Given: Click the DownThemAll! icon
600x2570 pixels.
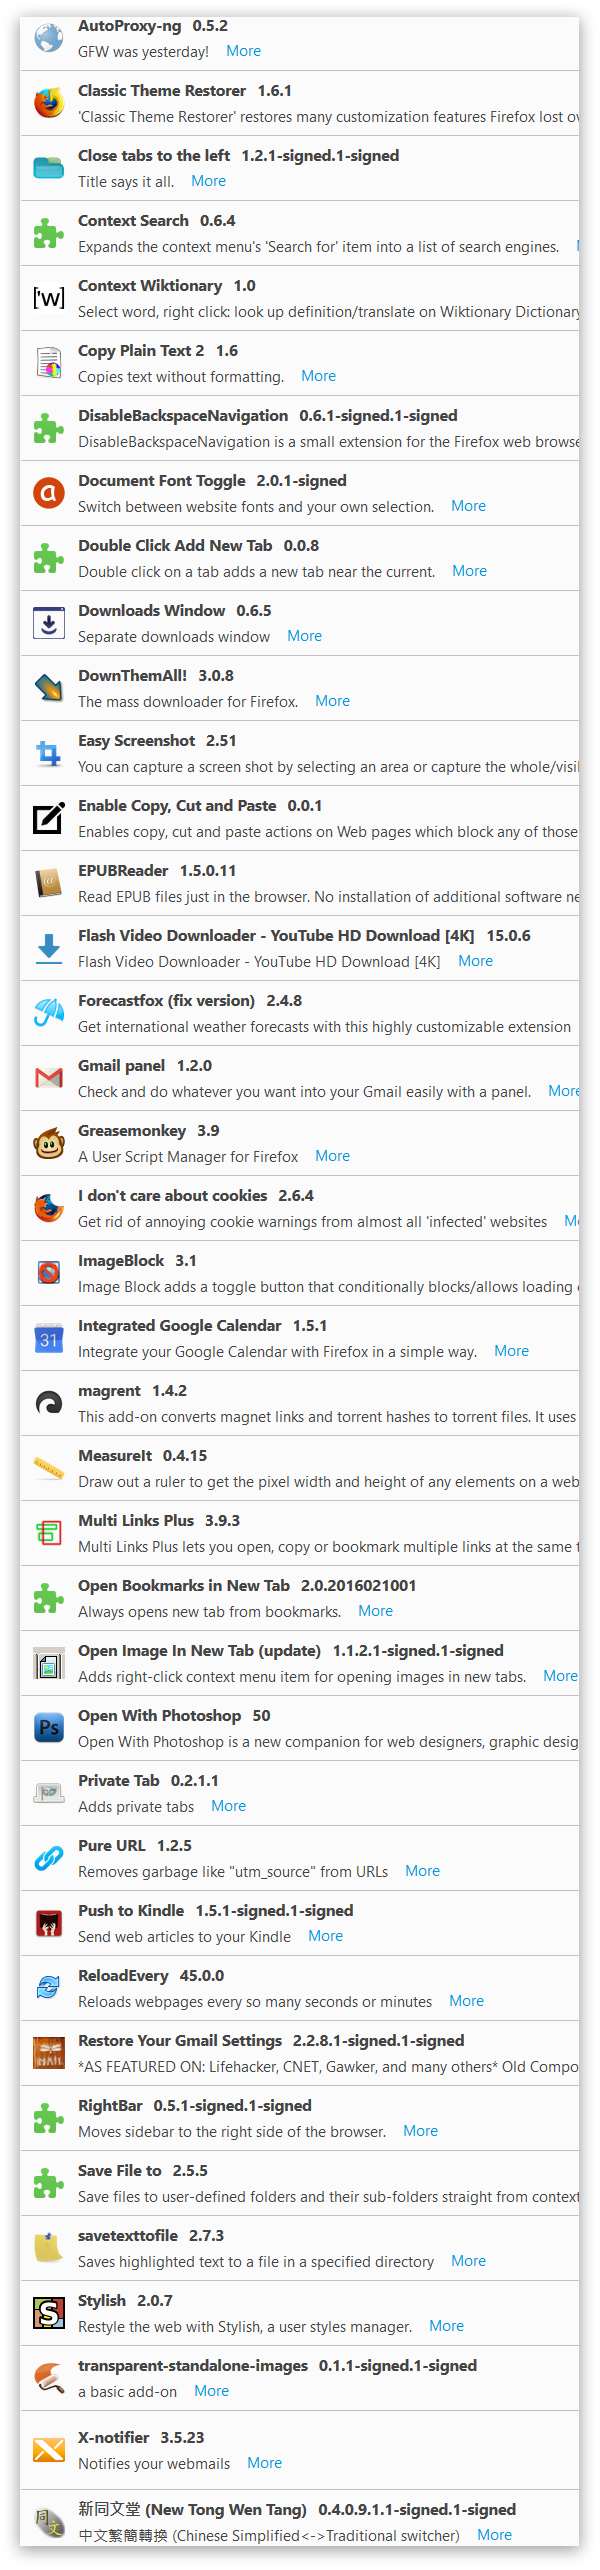Looking at the screenshot, I should [48, 688].
